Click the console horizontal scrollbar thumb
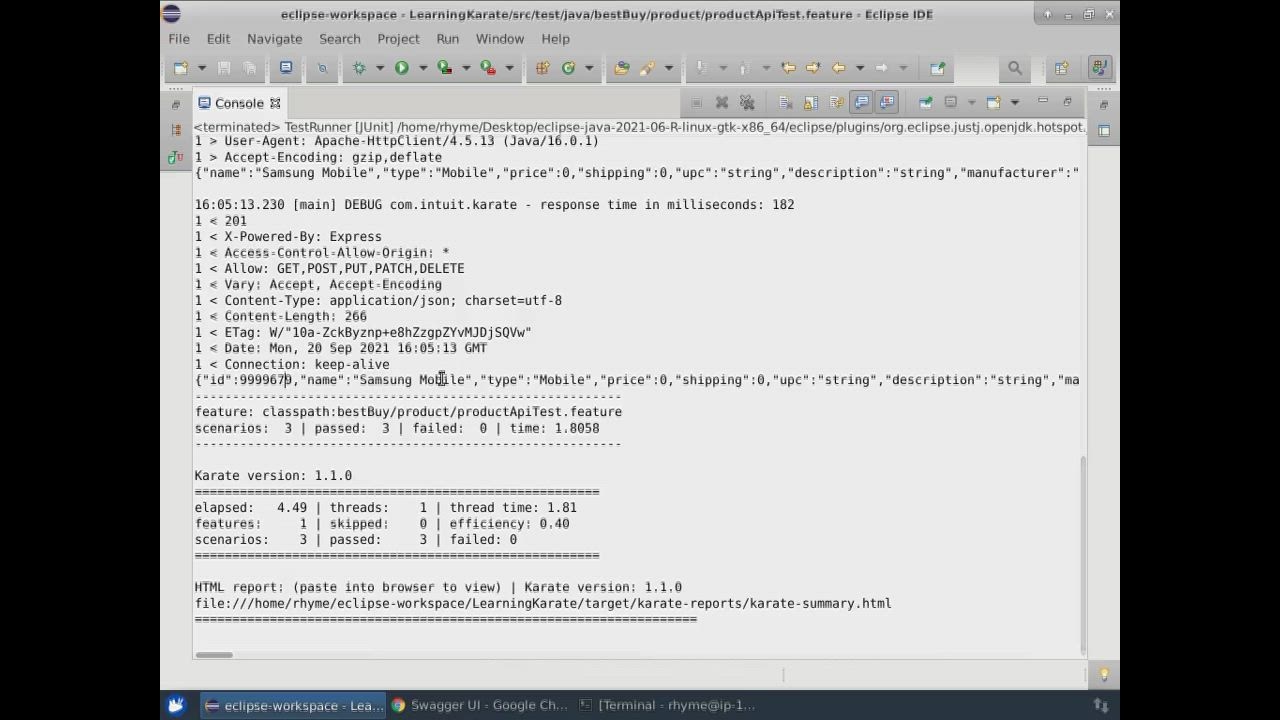The width and height of the screenshot is (1280, 720). [x=214, y=655]
